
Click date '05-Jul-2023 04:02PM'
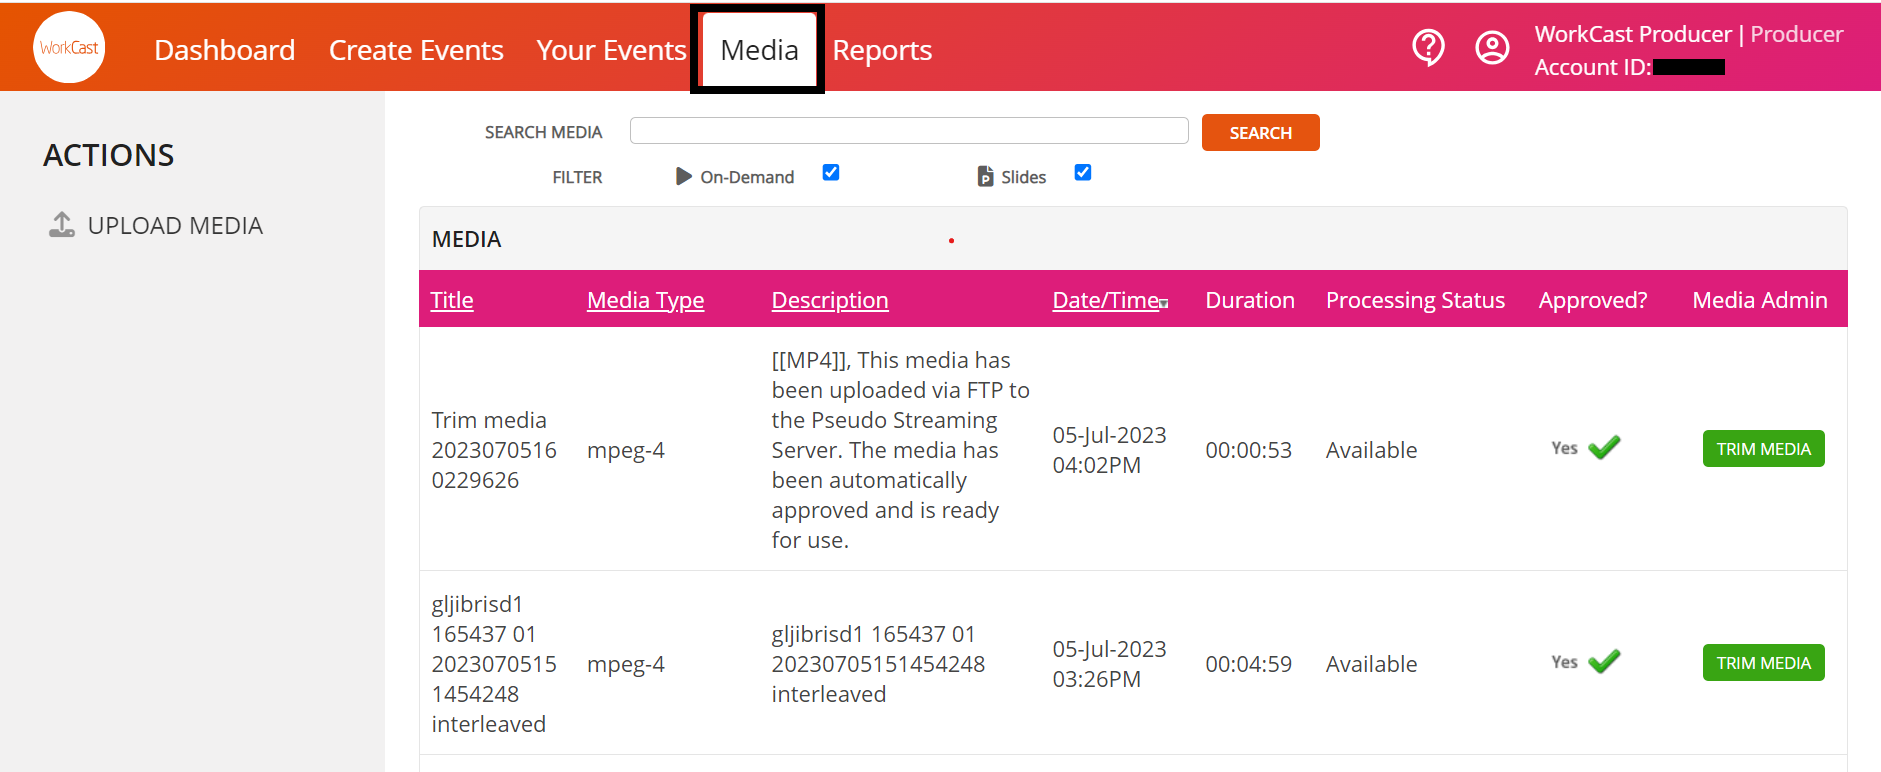pyautogui.click(x=1109, y=450)
